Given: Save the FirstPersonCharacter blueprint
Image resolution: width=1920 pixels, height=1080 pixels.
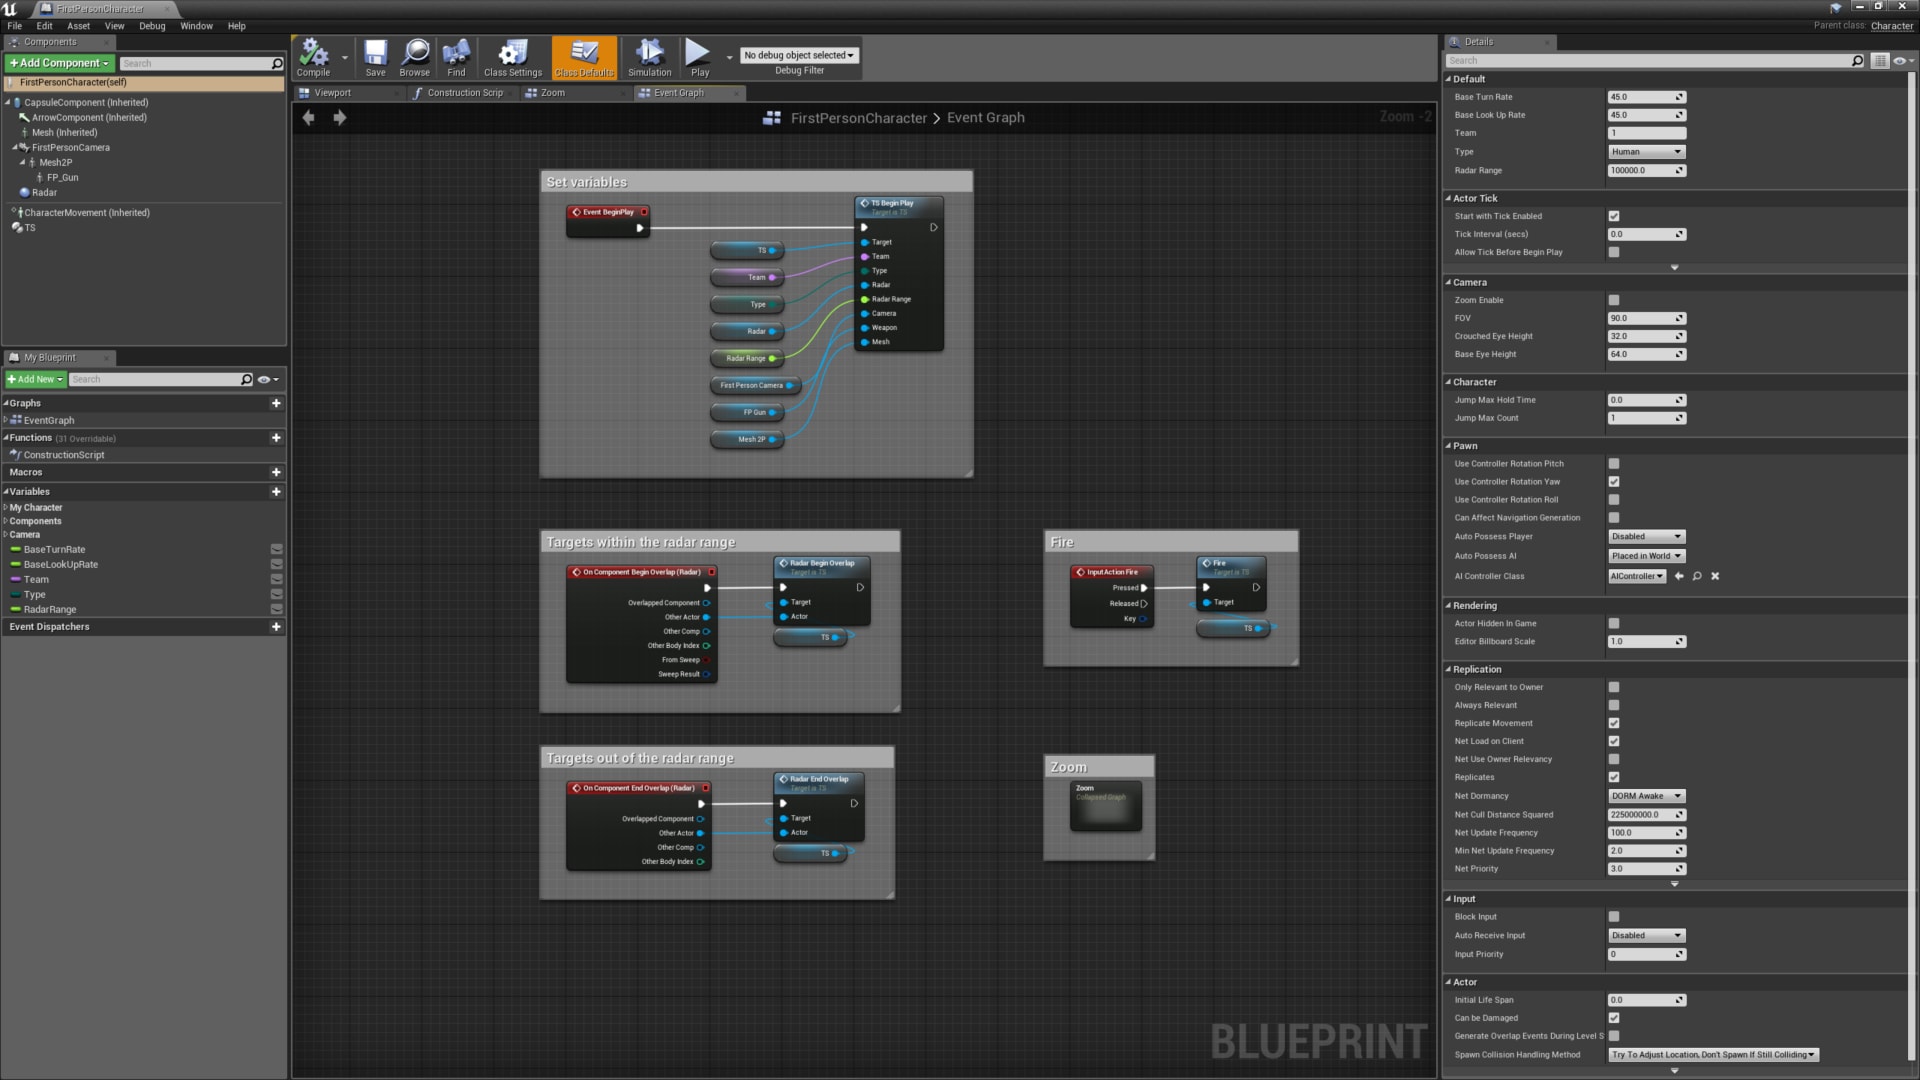Looking at the screenshot, I should tap(375, 57).
